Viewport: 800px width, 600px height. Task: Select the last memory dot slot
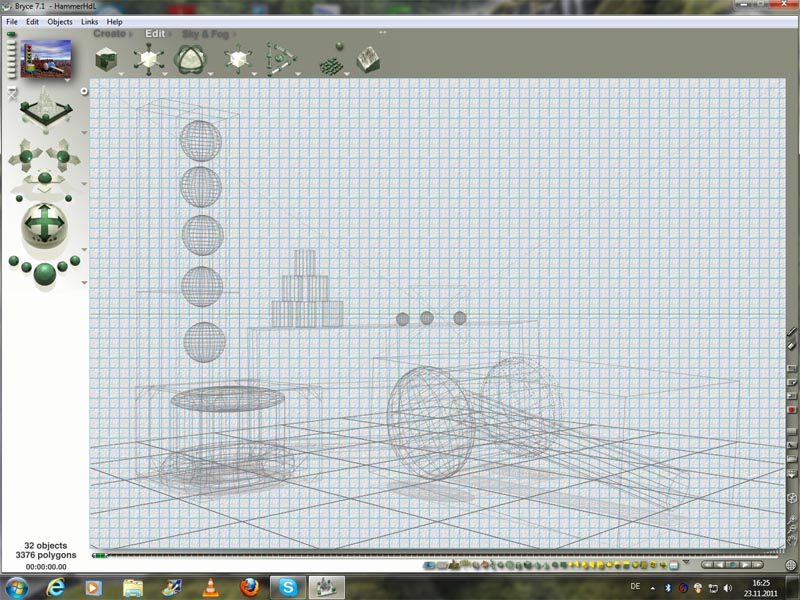point(11,76)
